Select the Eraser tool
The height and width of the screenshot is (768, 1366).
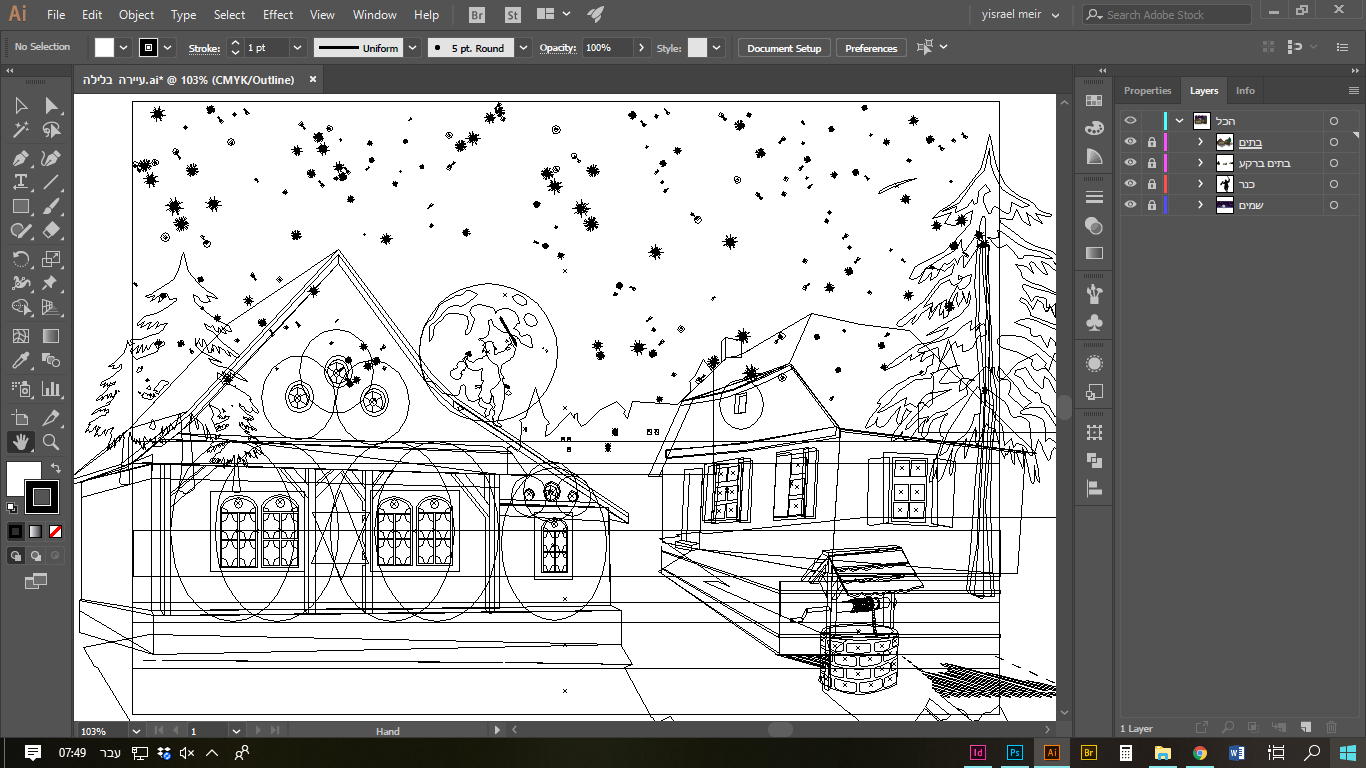(51, 231)
